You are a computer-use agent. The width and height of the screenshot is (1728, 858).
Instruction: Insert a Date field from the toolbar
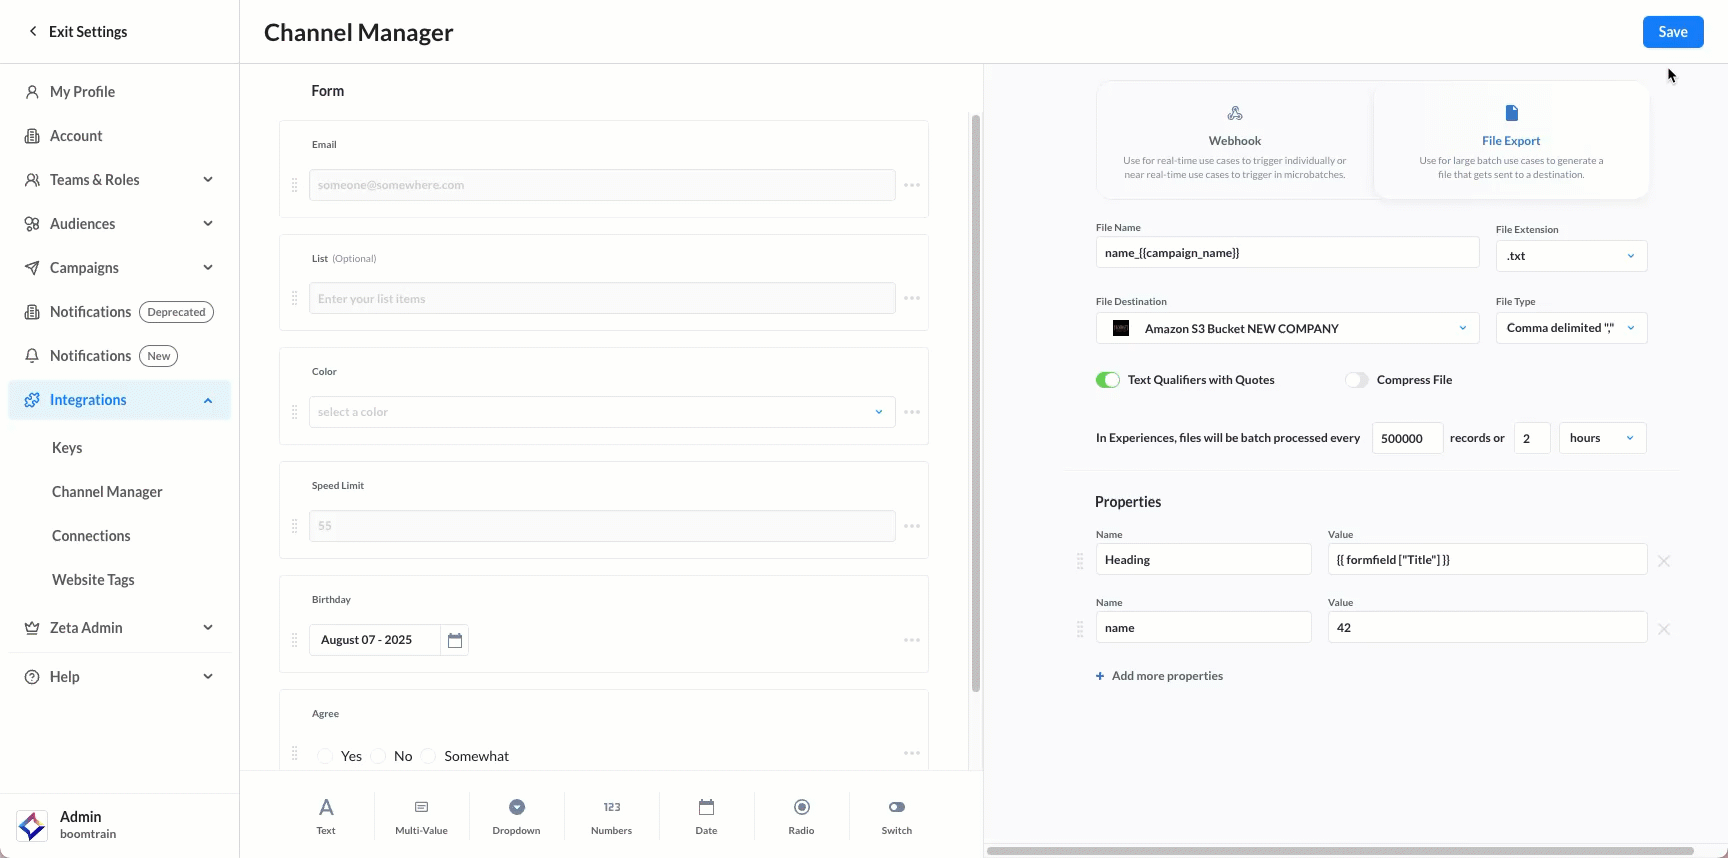[x=706, y=816]
